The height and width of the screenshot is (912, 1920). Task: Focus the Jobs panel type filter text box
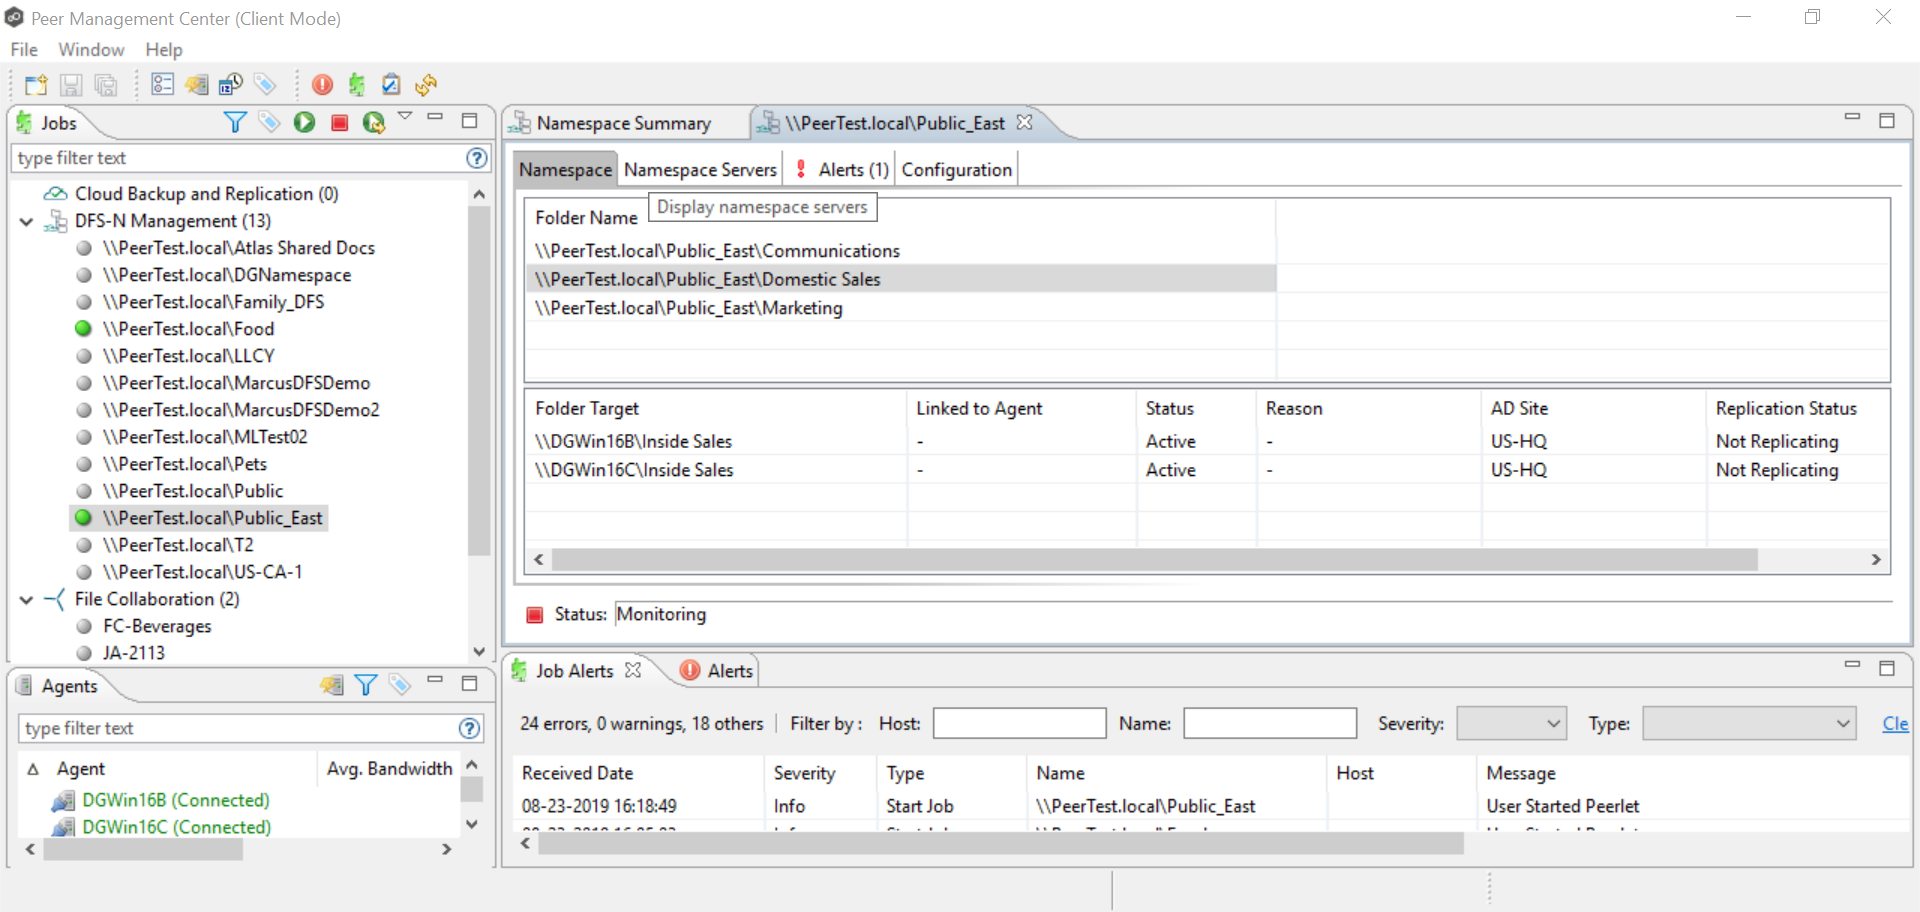tap(238, 158)
